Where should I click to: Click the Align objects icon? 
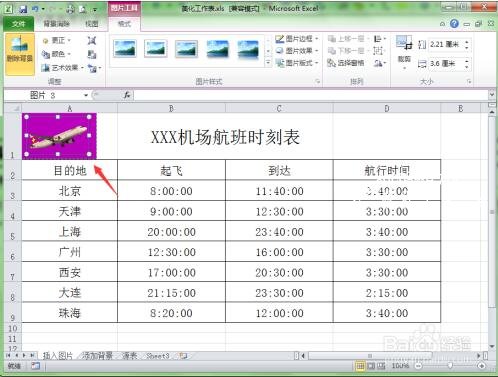click(x=379, y=39)
